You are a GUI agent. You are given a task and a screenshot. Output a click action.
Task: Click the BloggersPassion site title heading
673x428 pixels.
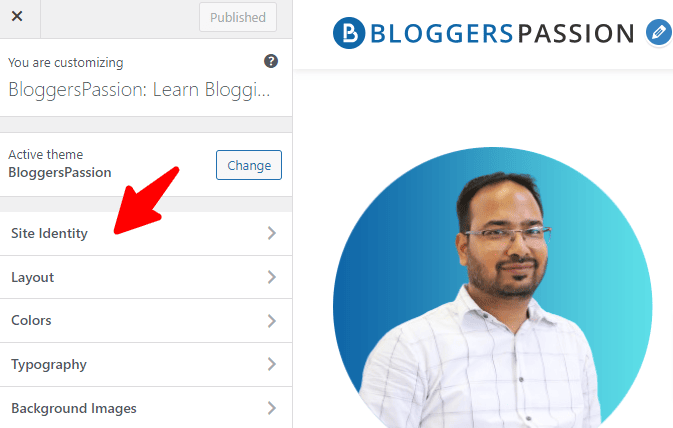tap(139, 90)
